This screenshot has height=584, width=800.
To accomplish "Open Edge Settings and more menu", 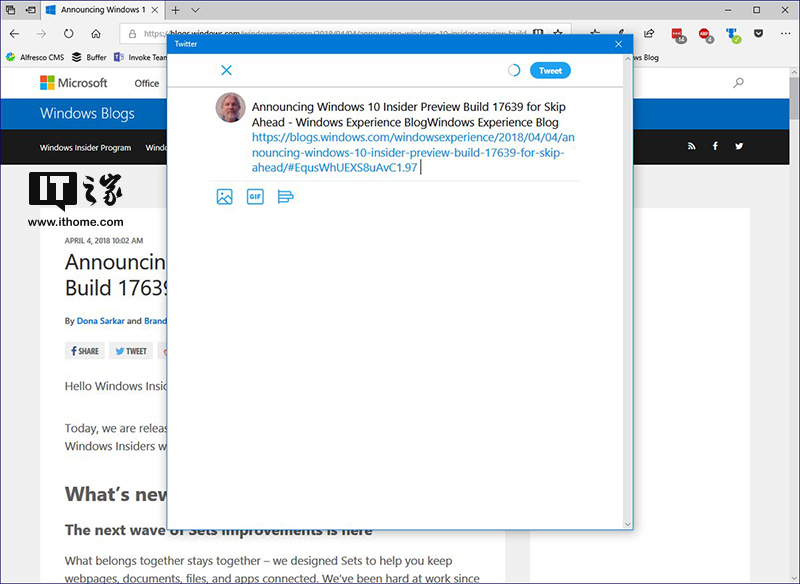I will coord(785,34).
